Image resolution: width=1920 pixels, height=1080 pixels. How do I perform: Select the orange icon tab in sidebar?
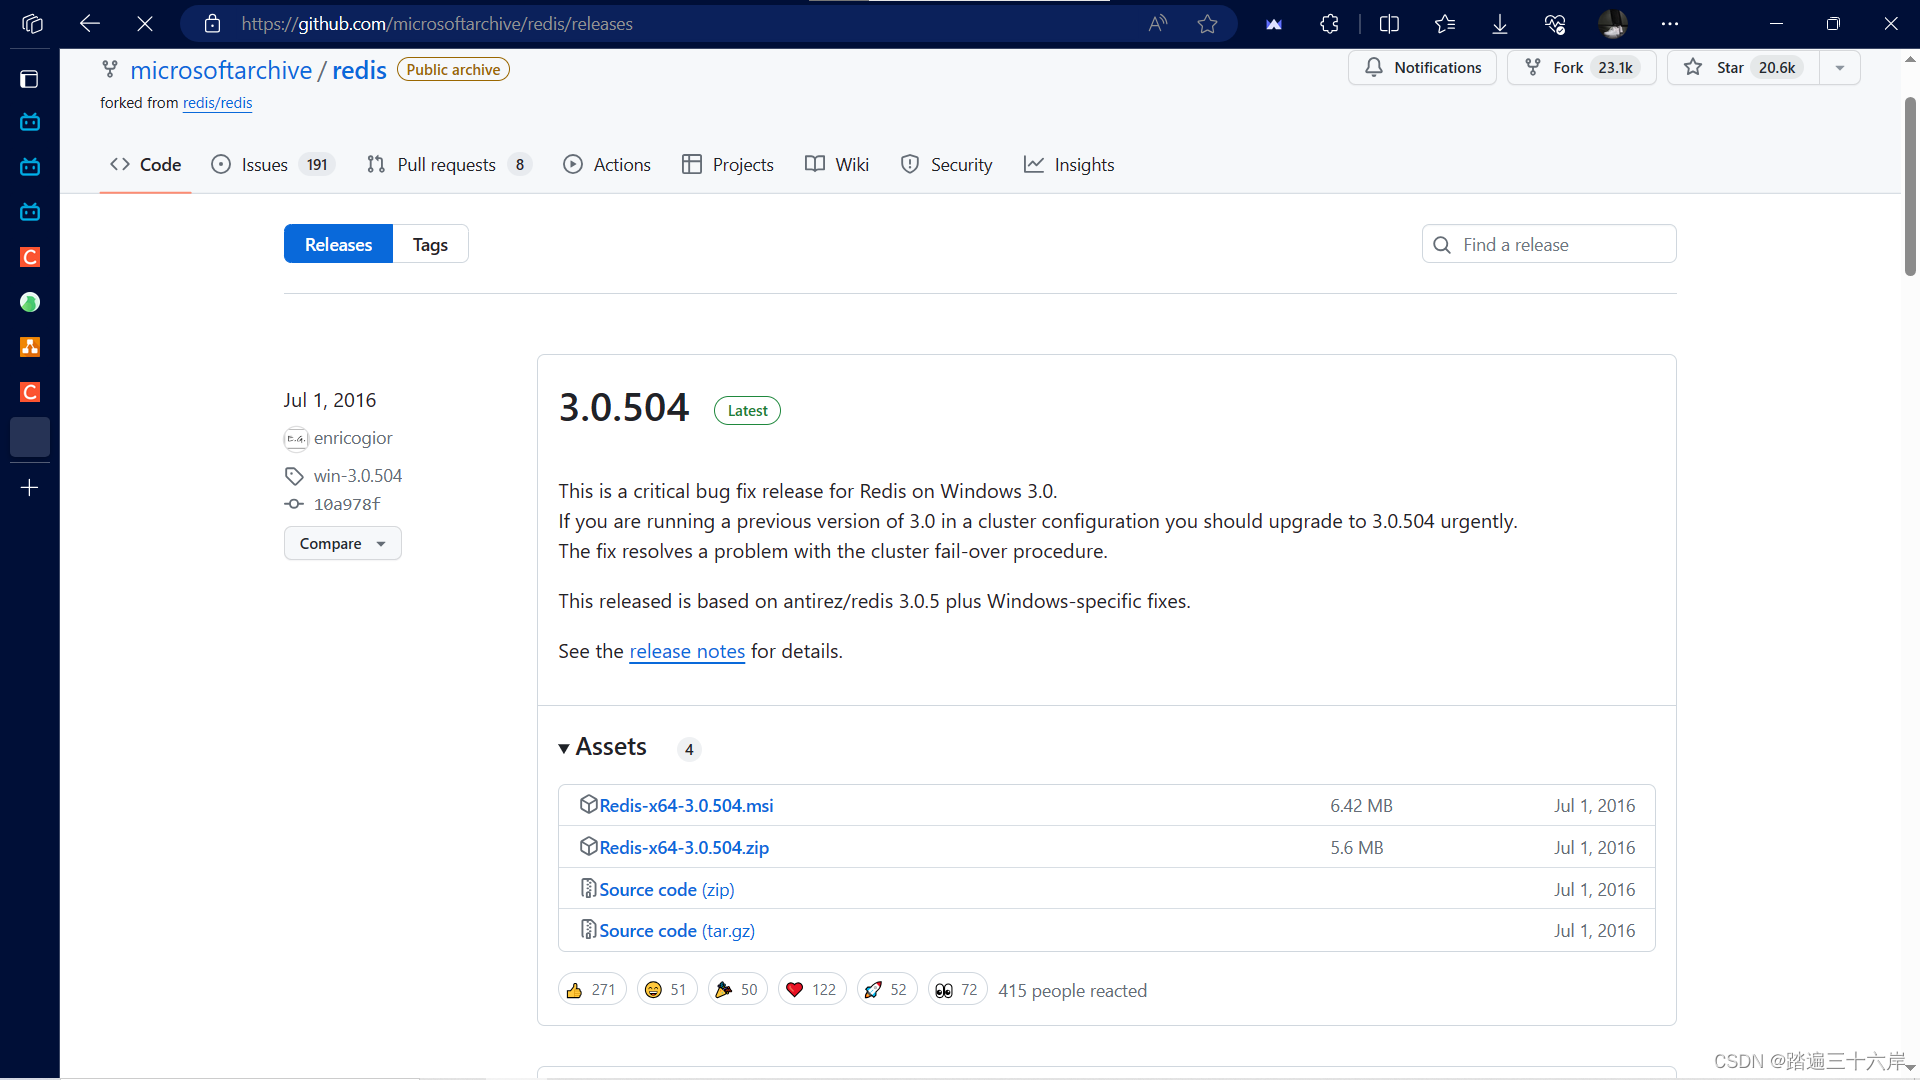(x=30, y=347)
